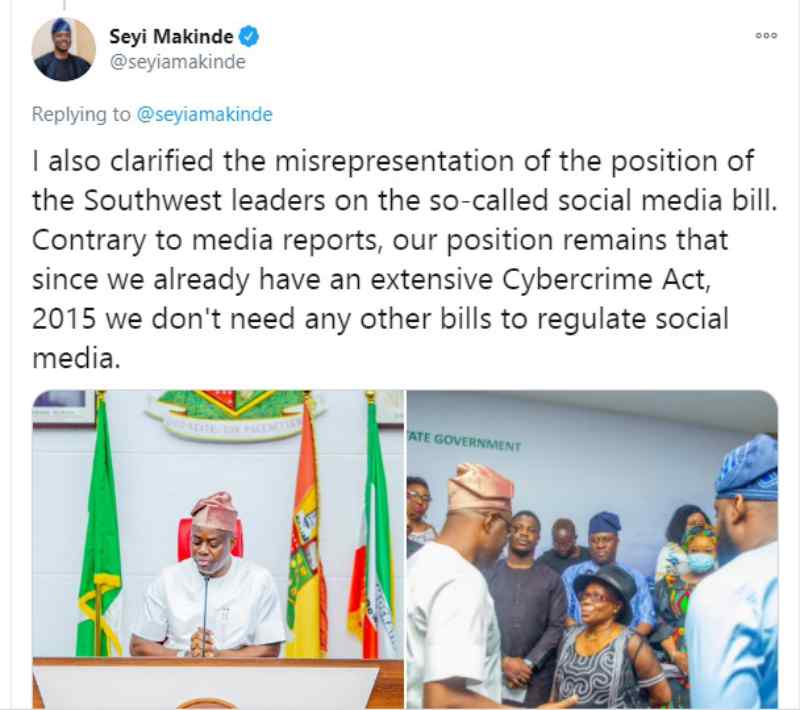
Task: Click the microphone in the left photo
Action: pyautogui.click(x=205, y=615)
